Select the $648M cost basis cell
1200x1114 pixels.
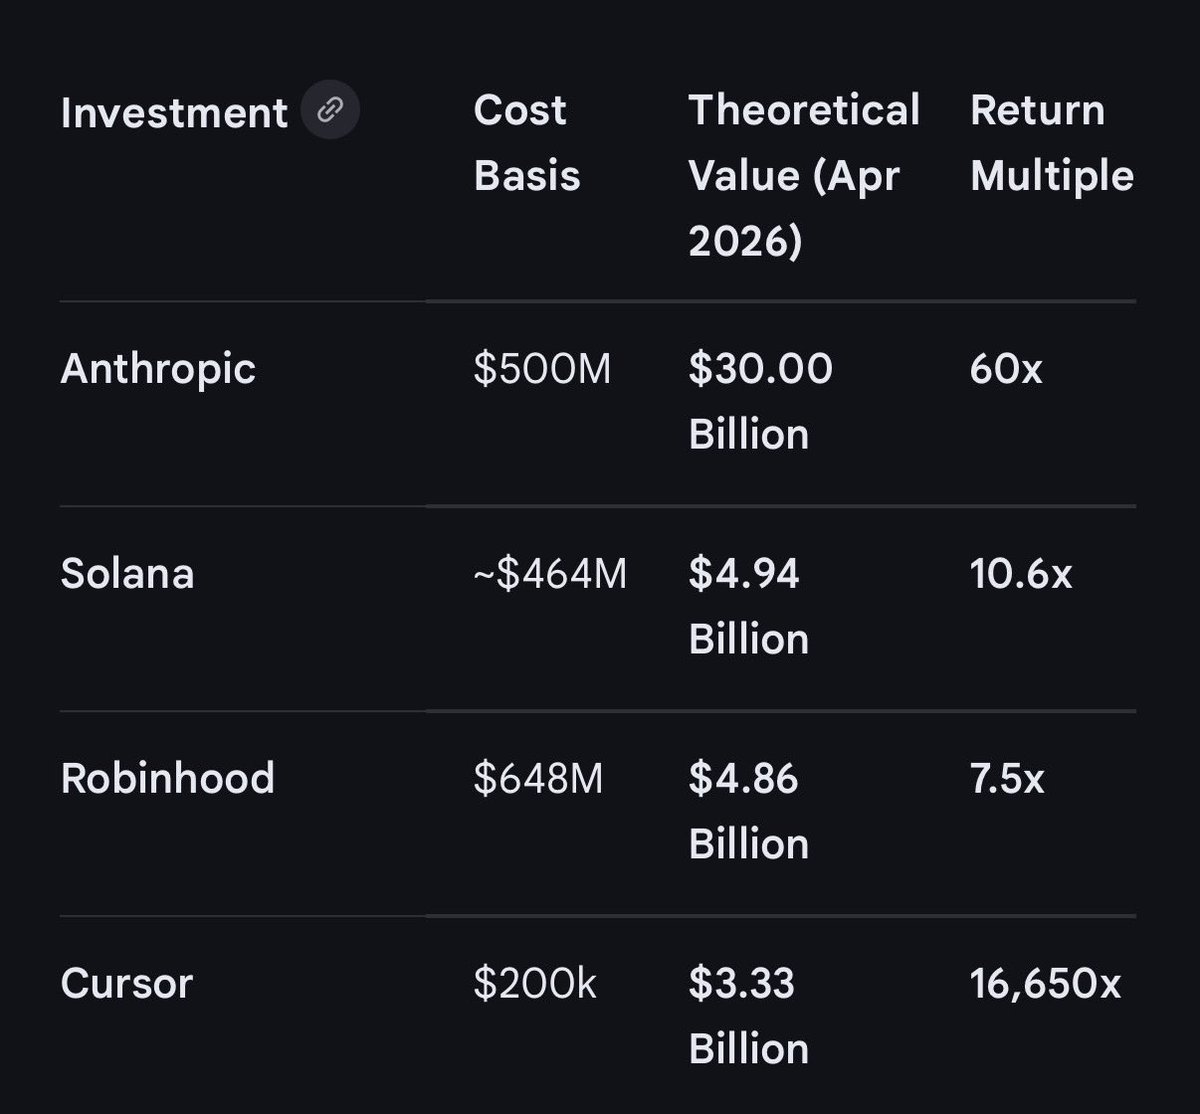point(539,779)
